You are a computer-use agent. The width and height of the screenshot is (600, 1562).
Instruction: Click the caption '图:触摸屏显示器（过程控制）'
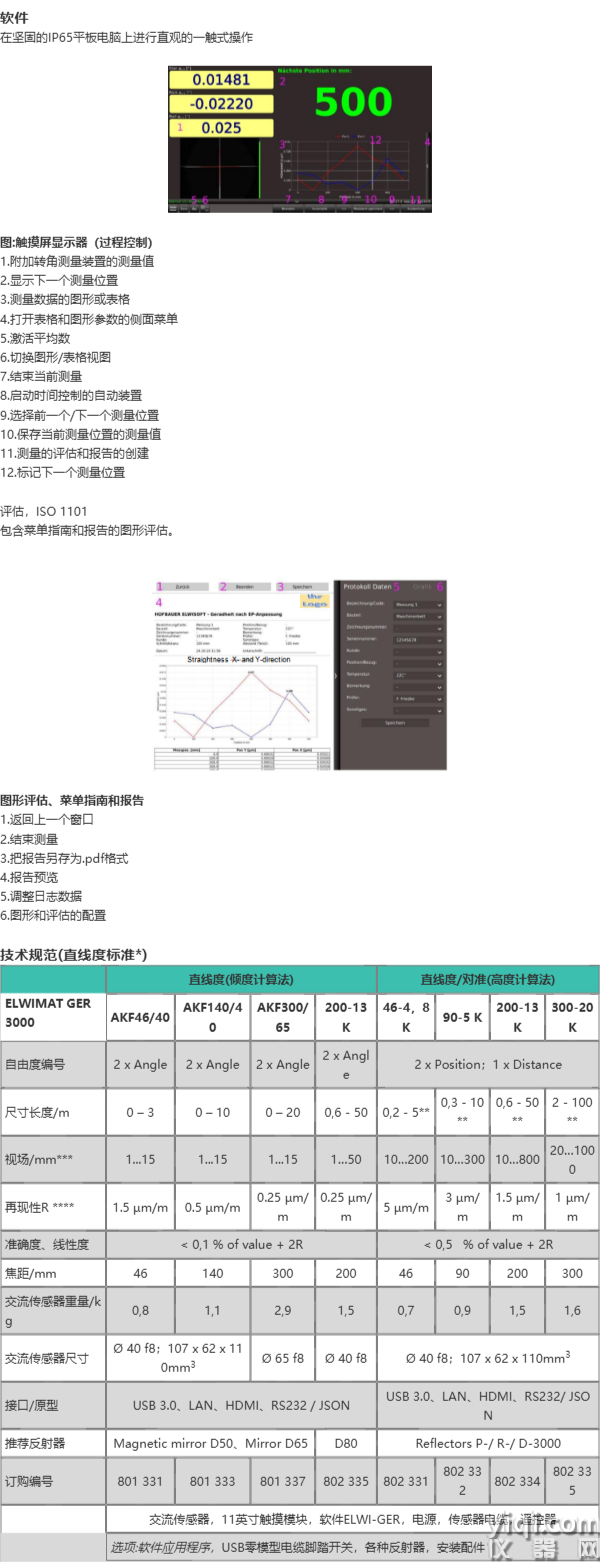[76, 242]
